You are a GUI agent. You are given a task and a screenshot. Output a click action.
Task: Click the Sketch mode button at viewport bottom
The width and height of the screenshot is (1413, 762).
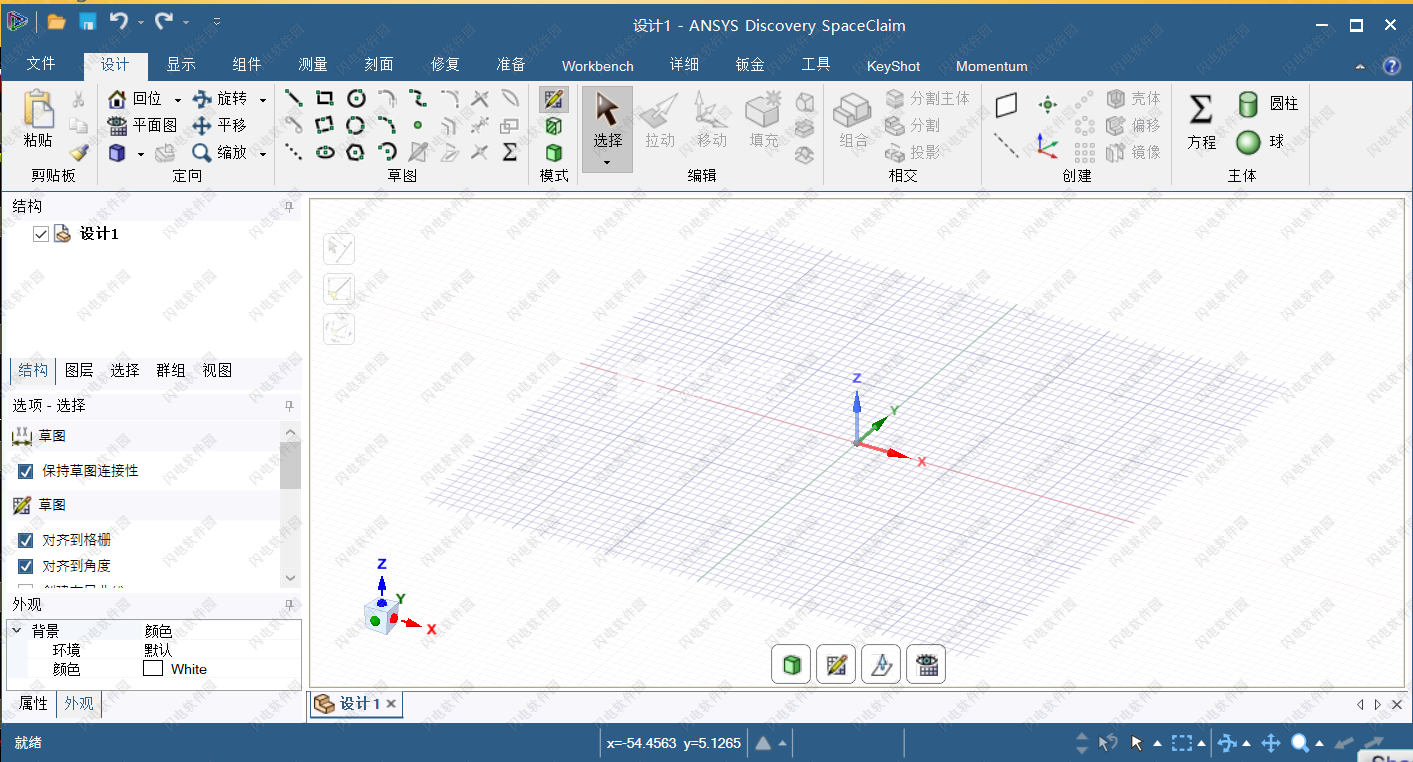click(836, 665)
